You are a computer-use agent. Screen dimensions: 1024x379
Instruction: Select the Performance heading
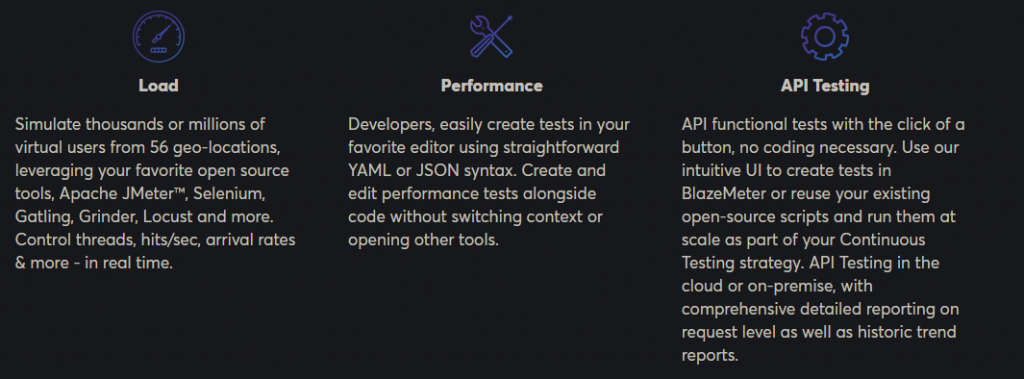pos(492,86)
